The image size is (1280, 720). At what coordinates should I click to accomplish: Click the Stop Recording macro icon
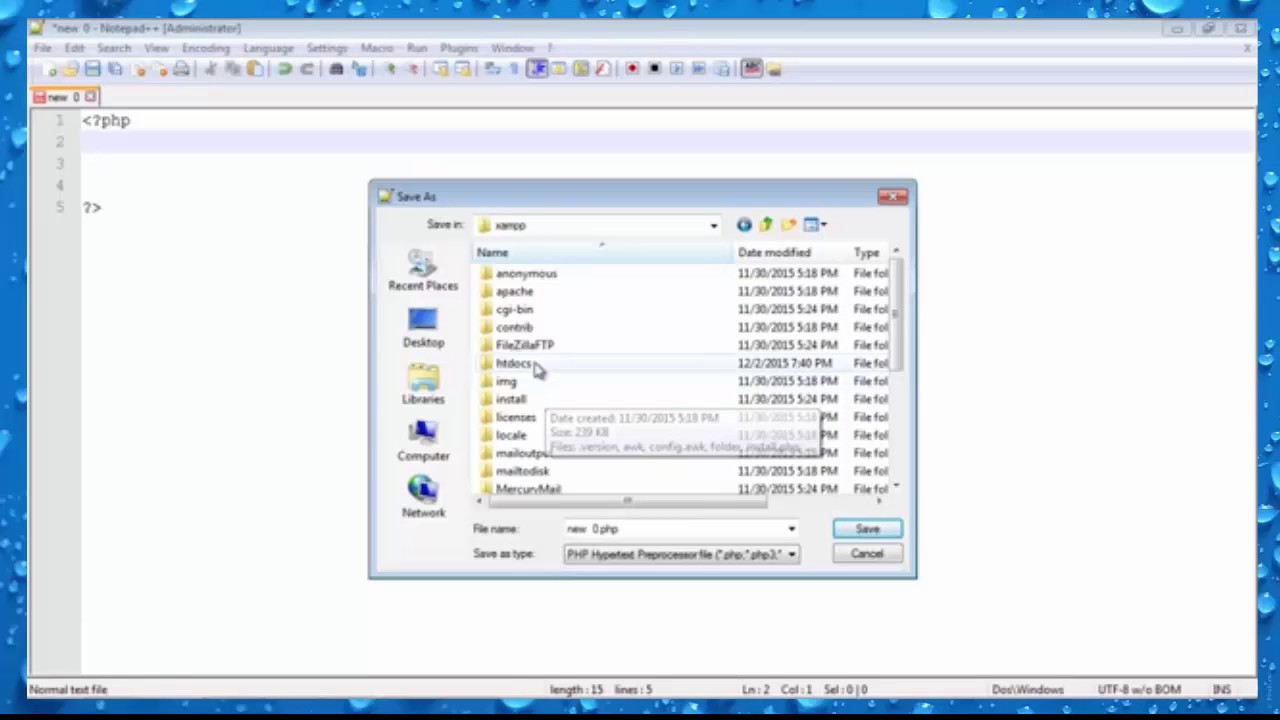654,69
